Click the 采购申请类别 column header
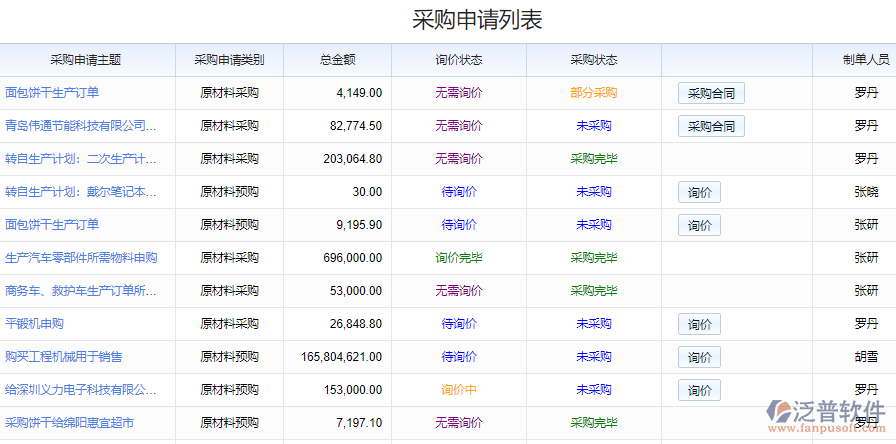The width and height of the screenshot is (896, 444). tap(229, 60)
